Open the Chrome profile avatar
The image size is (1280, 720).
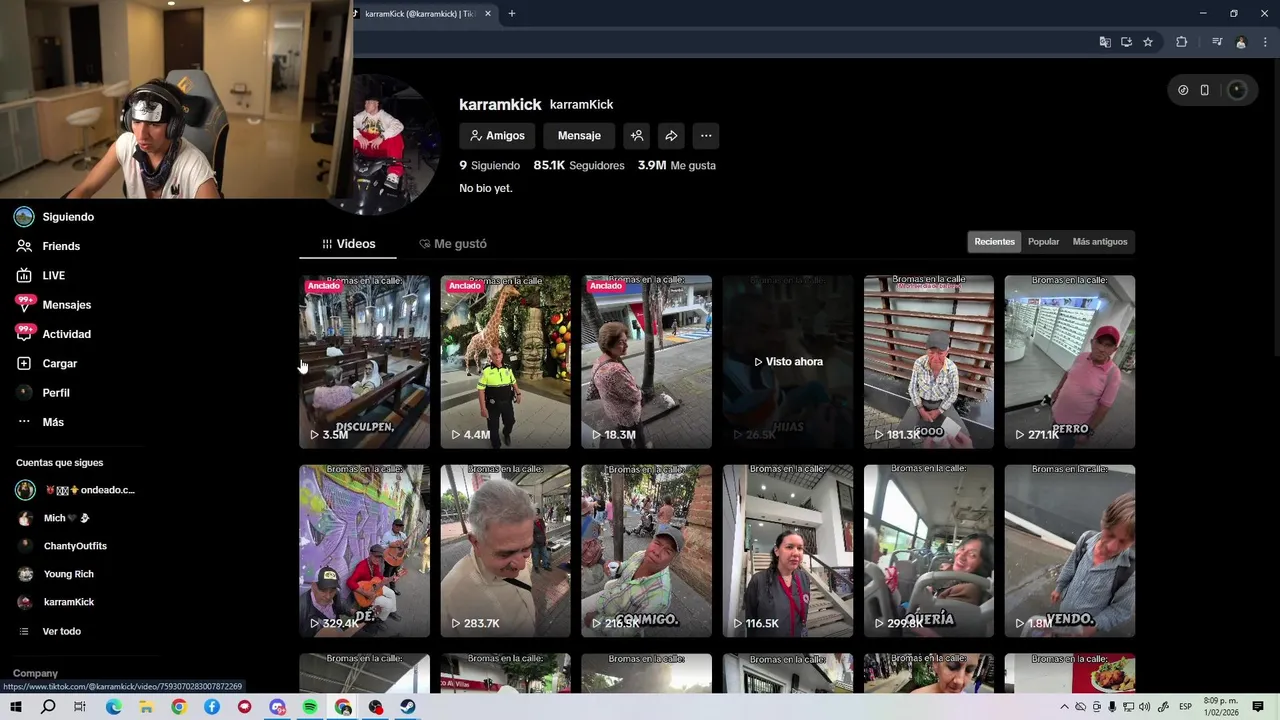tap(1241, 42)
